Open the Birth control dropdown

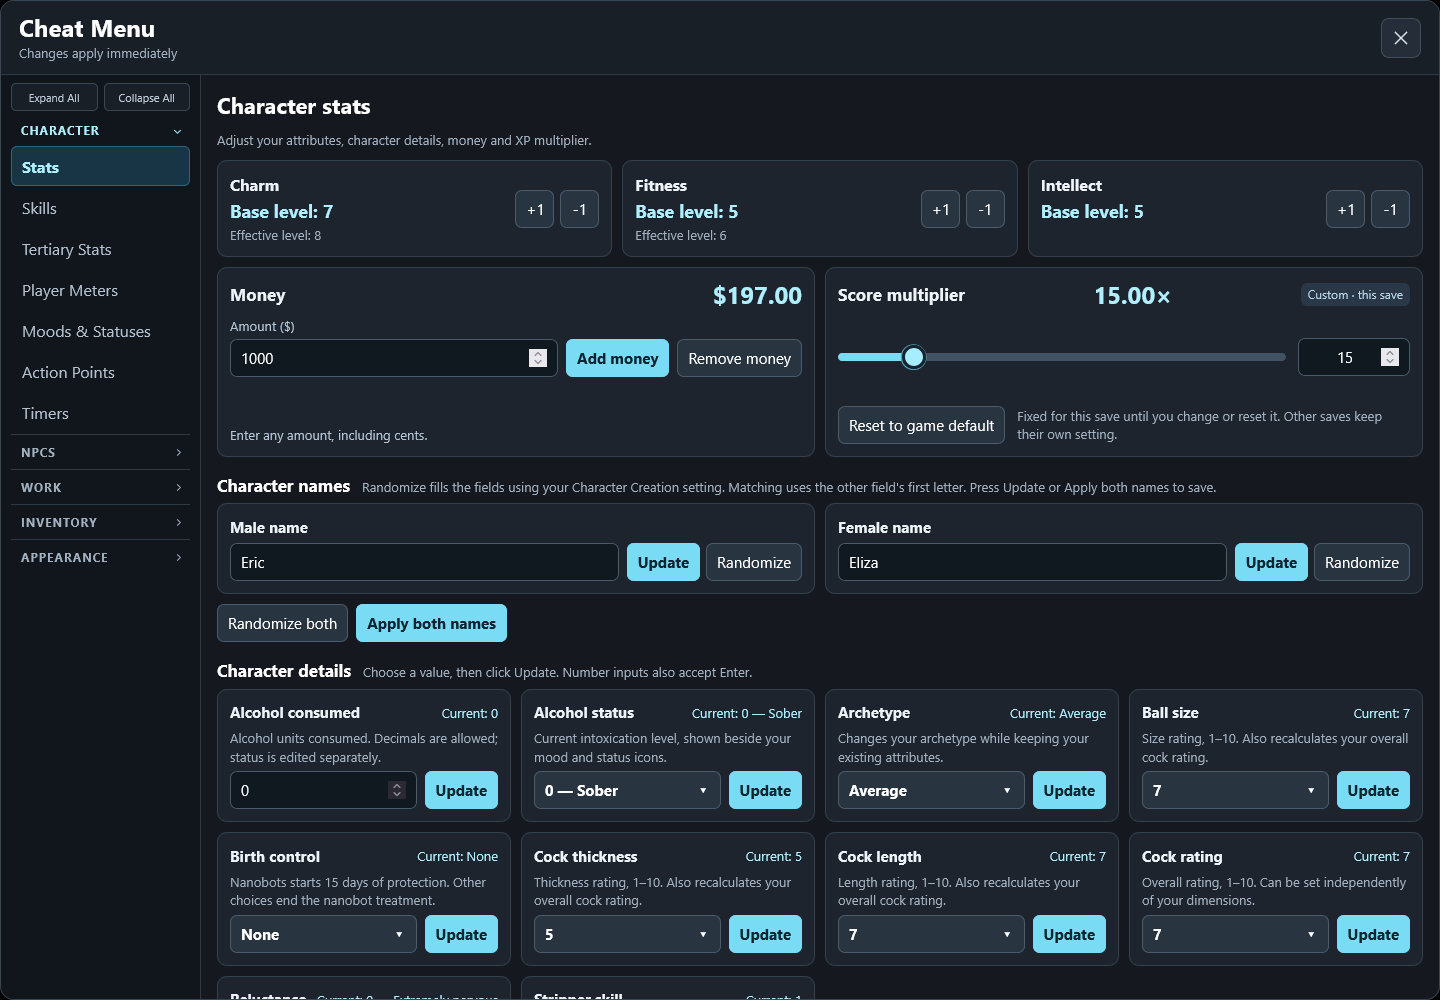[323, 934]
